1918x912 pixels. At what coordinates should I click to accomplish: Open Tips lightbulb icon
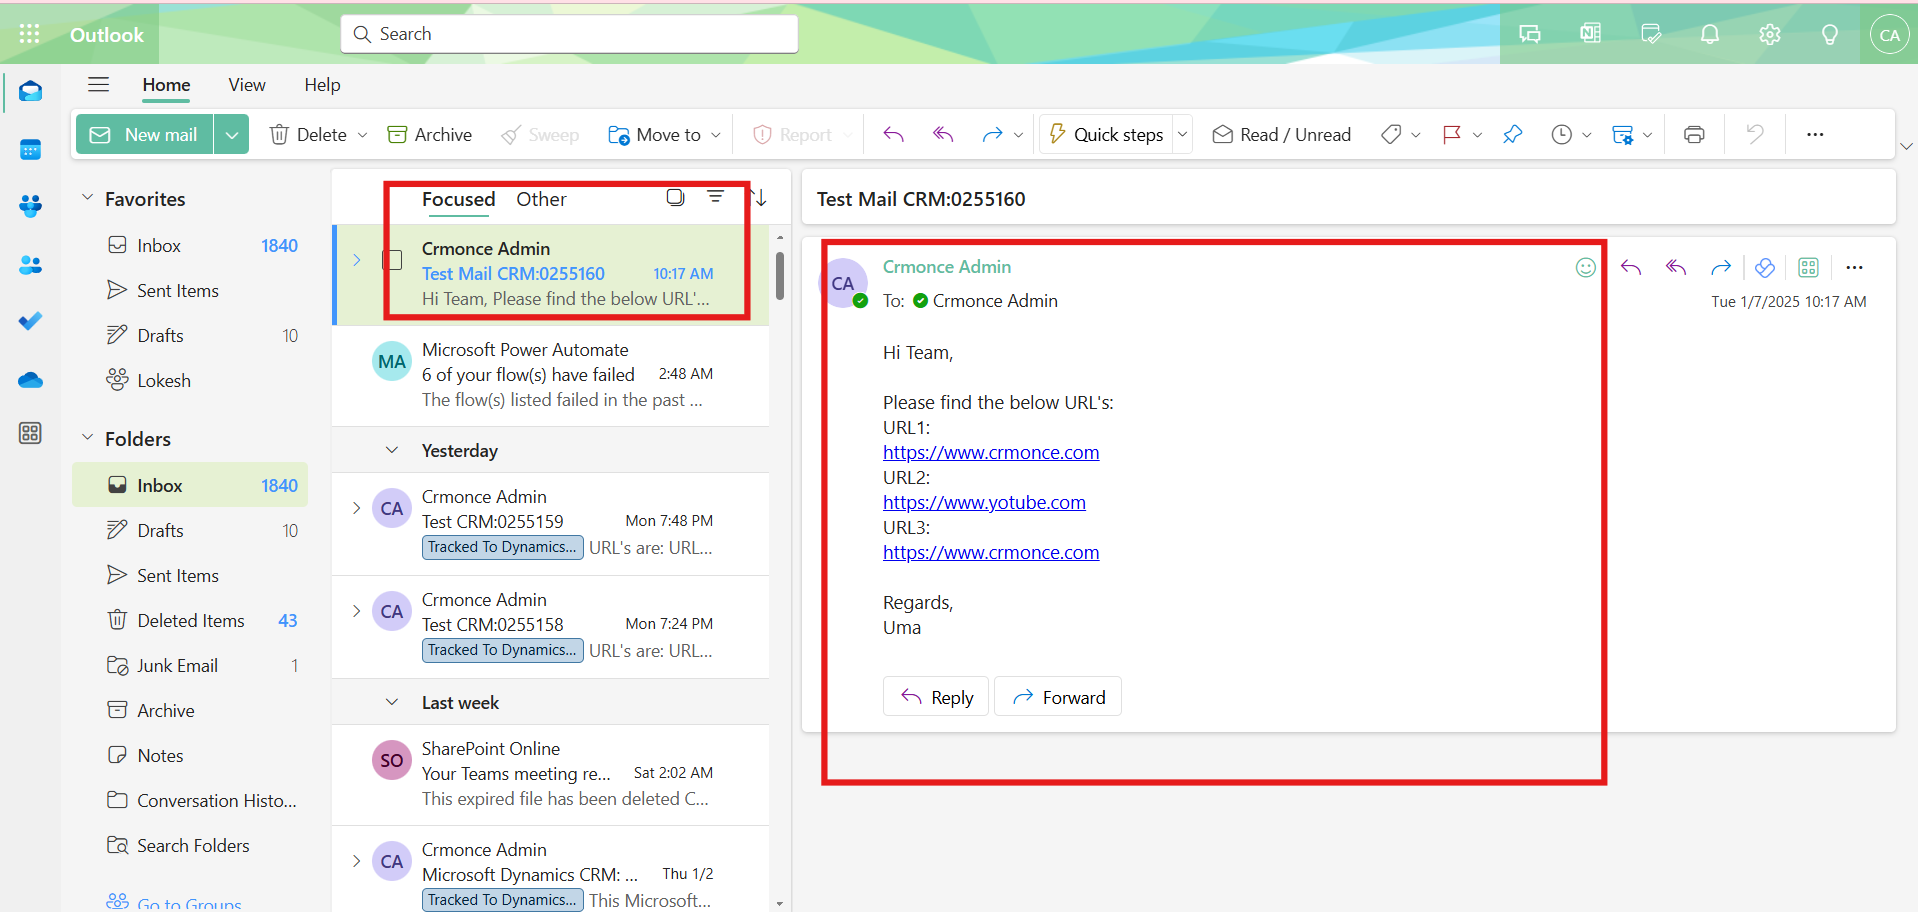[1830, 34]
